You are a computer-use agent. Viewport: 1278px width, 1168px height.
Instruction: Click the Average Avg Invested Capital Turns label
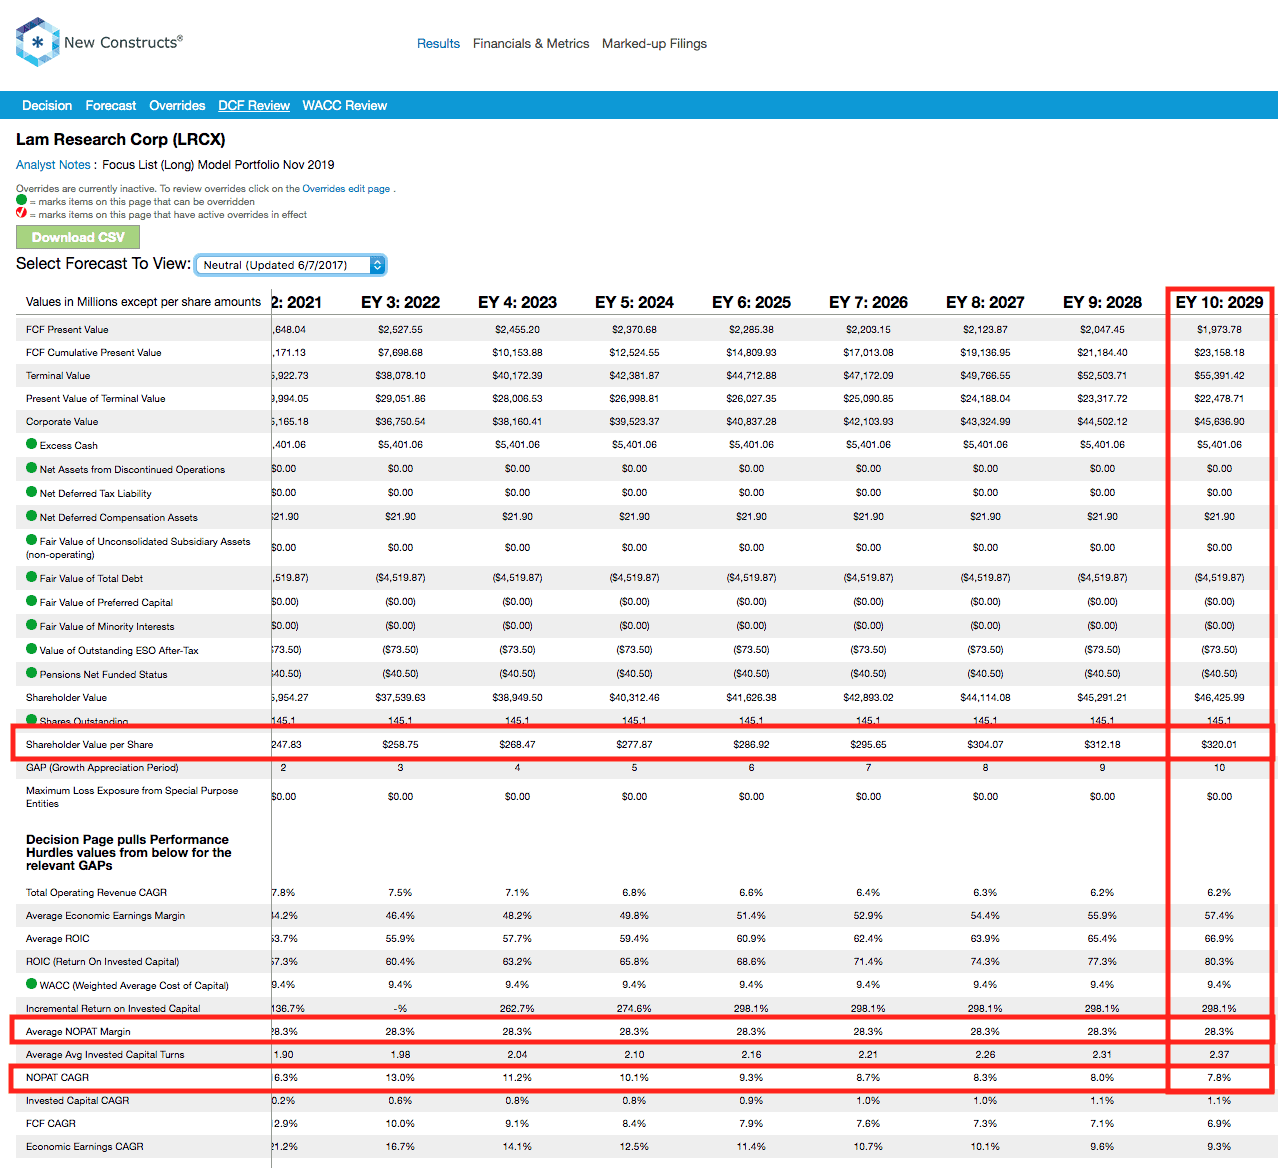pyautogui.click(x=105, y=1054)
